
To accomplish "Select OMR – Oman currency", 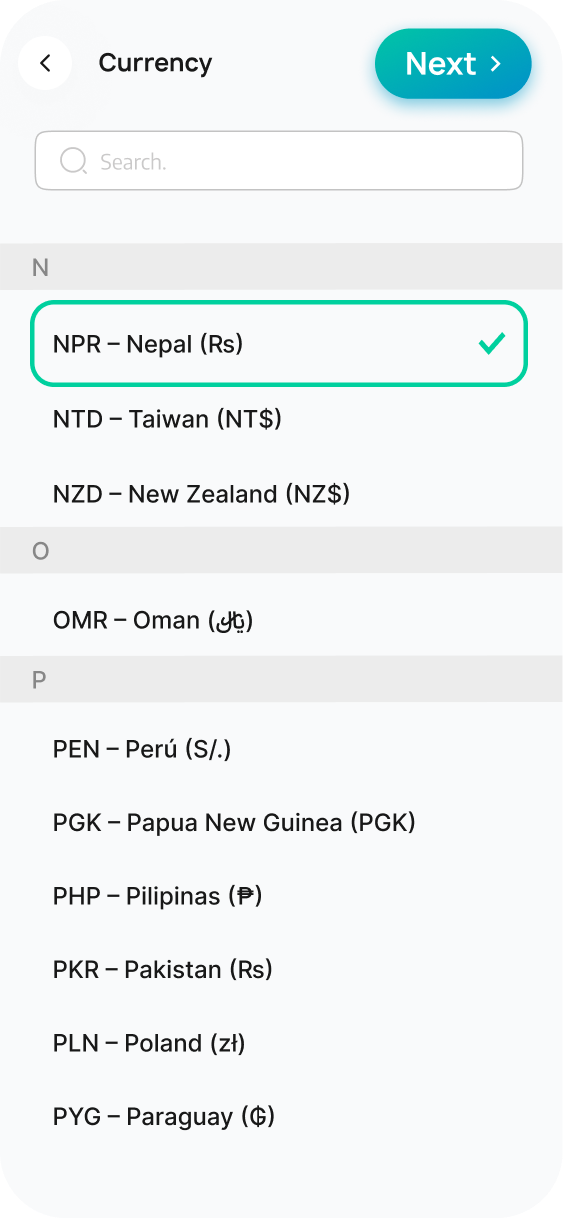I will (279, 621).
